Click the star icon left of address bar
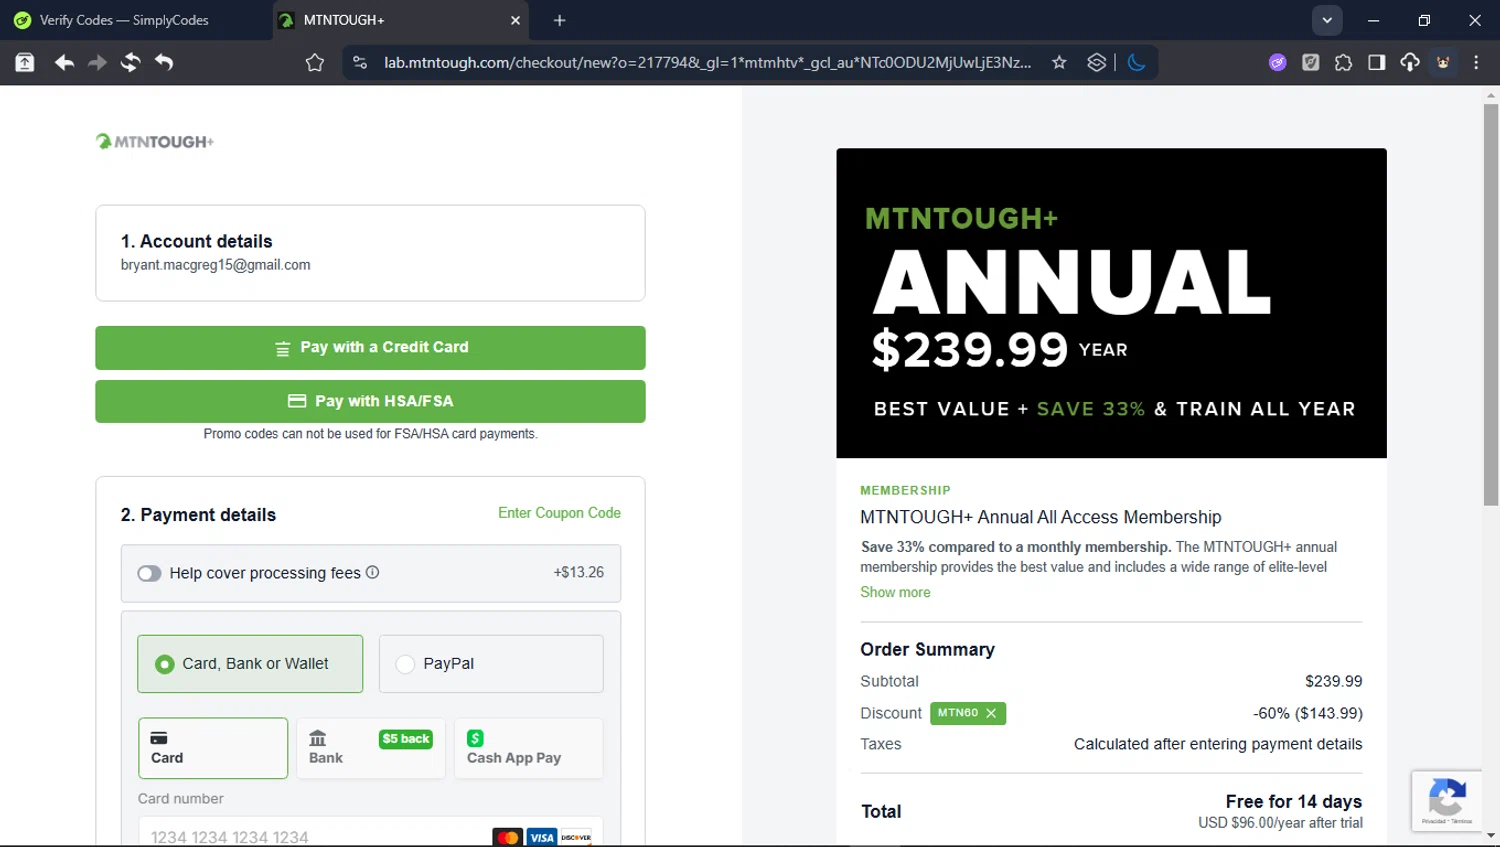The image size is (1500, 847). point(315,62)
